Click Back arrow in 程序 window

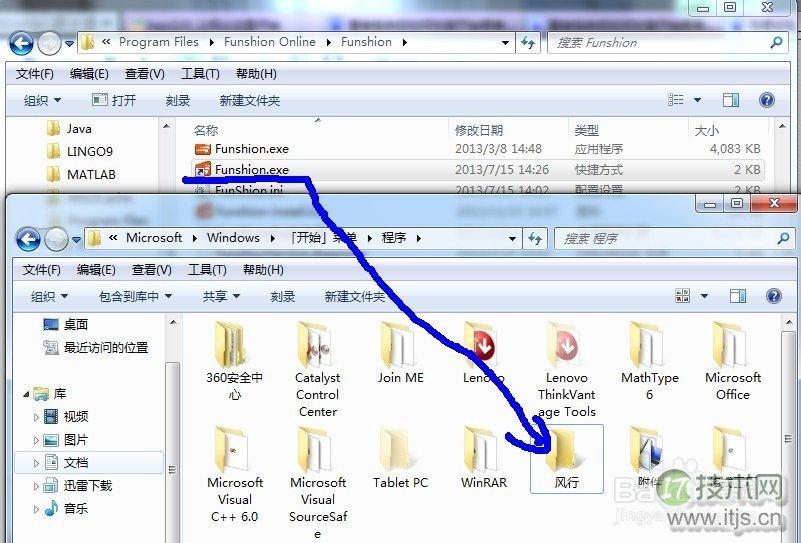click(x=28, y=239)
